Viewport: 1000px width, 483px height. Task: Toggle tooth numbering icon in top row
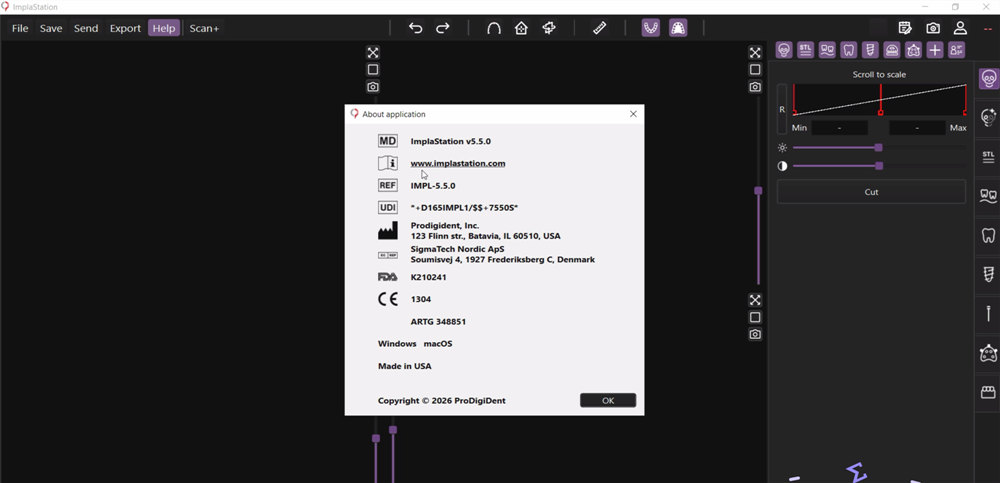[x=956, y=50]
